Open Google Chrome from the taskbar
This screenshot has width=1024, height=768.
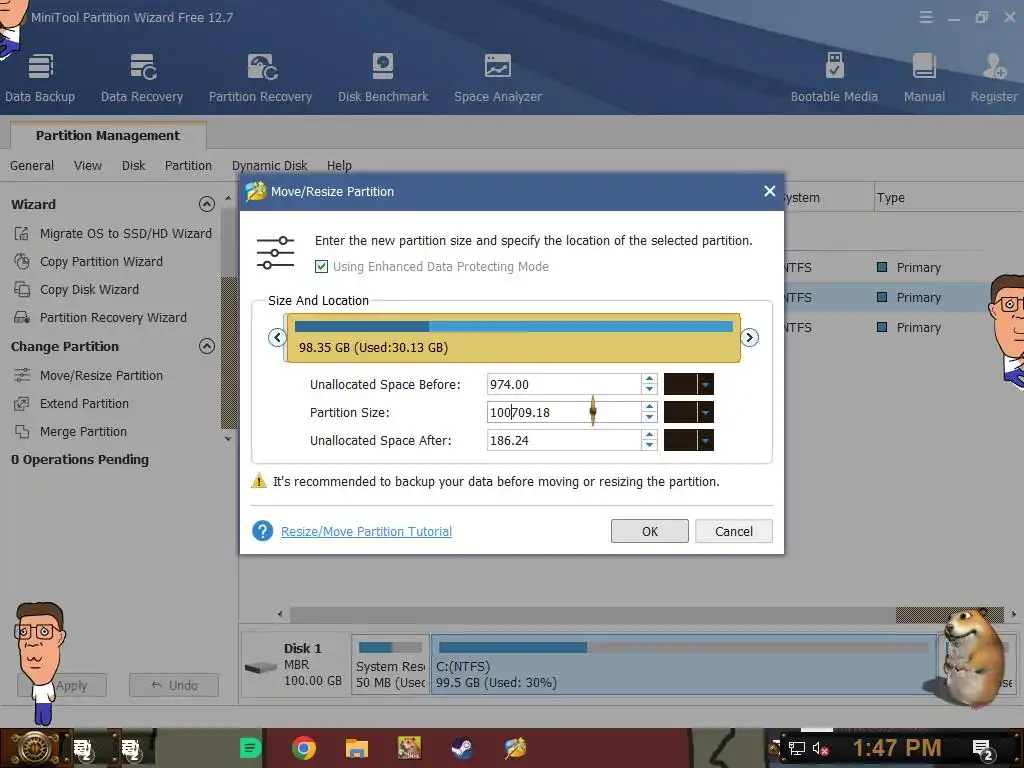coord(304,748)
